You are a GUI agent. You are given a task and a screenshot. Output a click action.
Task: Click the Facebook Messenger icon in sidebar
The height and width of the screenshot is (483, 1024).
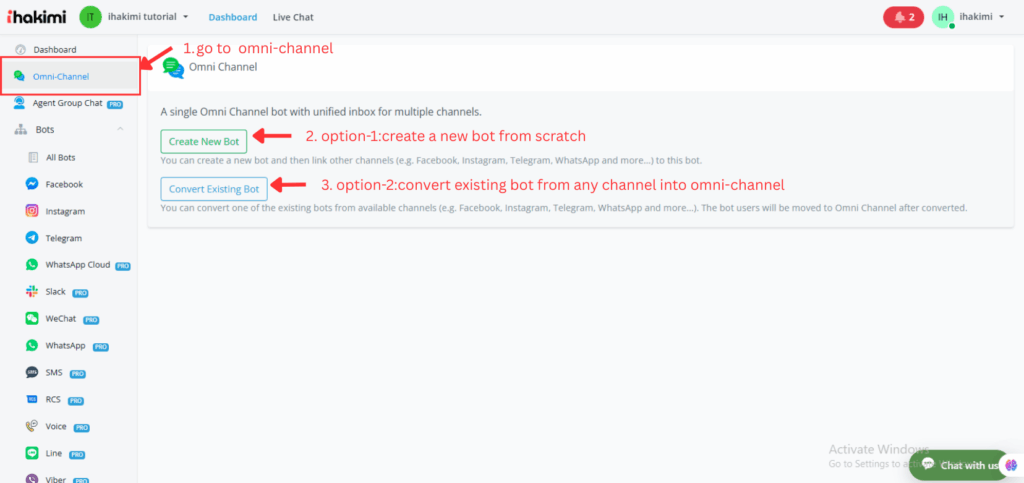[33, 185]
